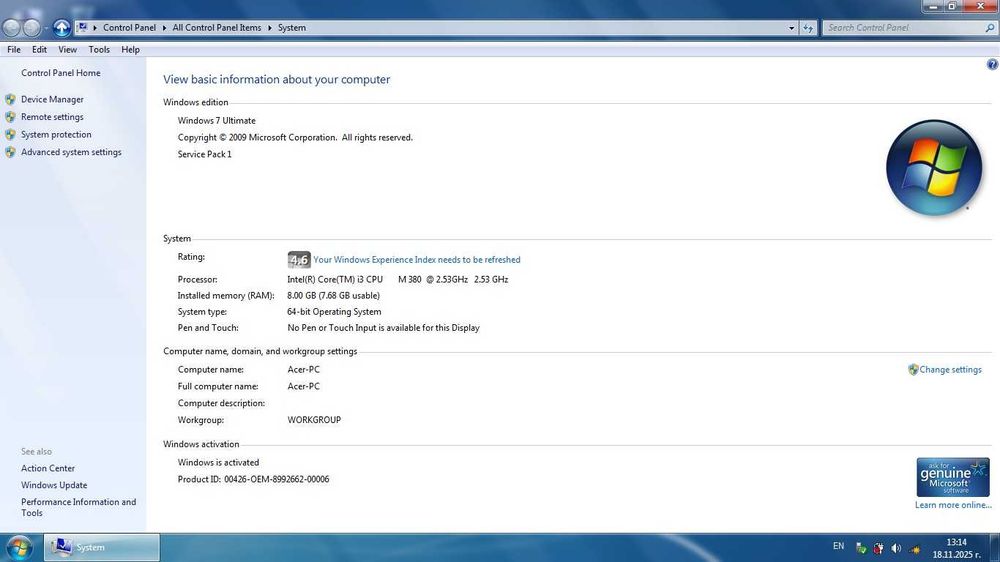The image size is (1000, 562).
Task: Click Windows is activated text
Action: click(218, 462)
